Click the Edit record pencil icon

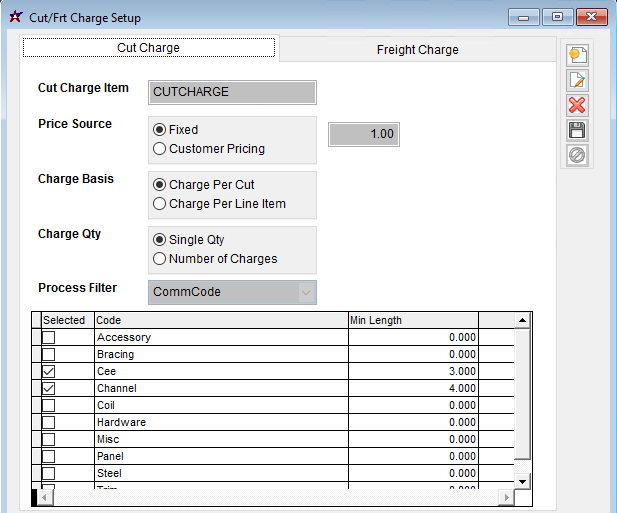coord(577,80)
